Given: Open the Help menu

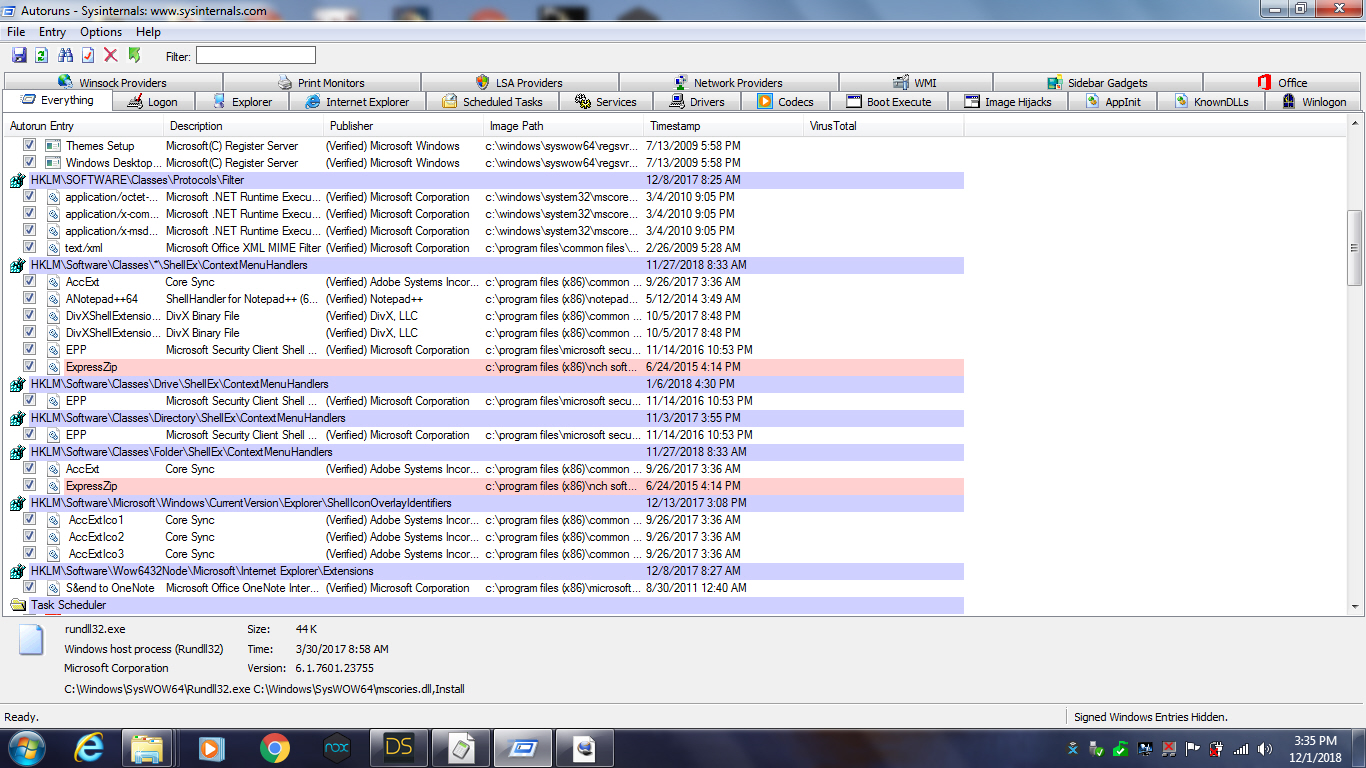Looking at the screenshot, I should (148, 32).
